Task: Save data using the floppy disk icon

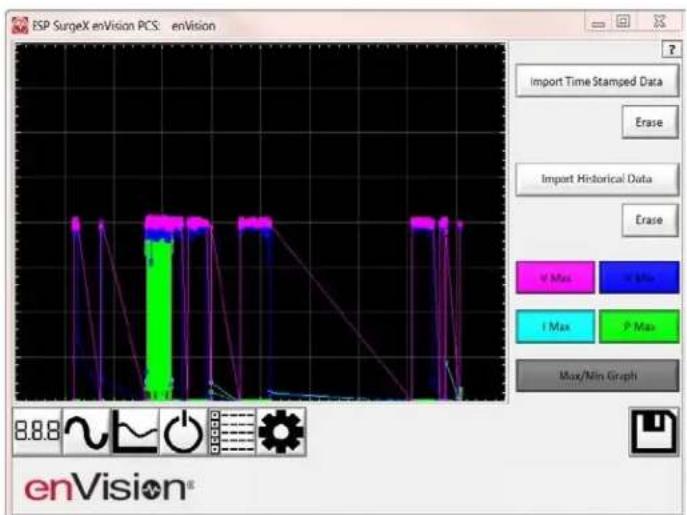Action: [x=654, y=432]
